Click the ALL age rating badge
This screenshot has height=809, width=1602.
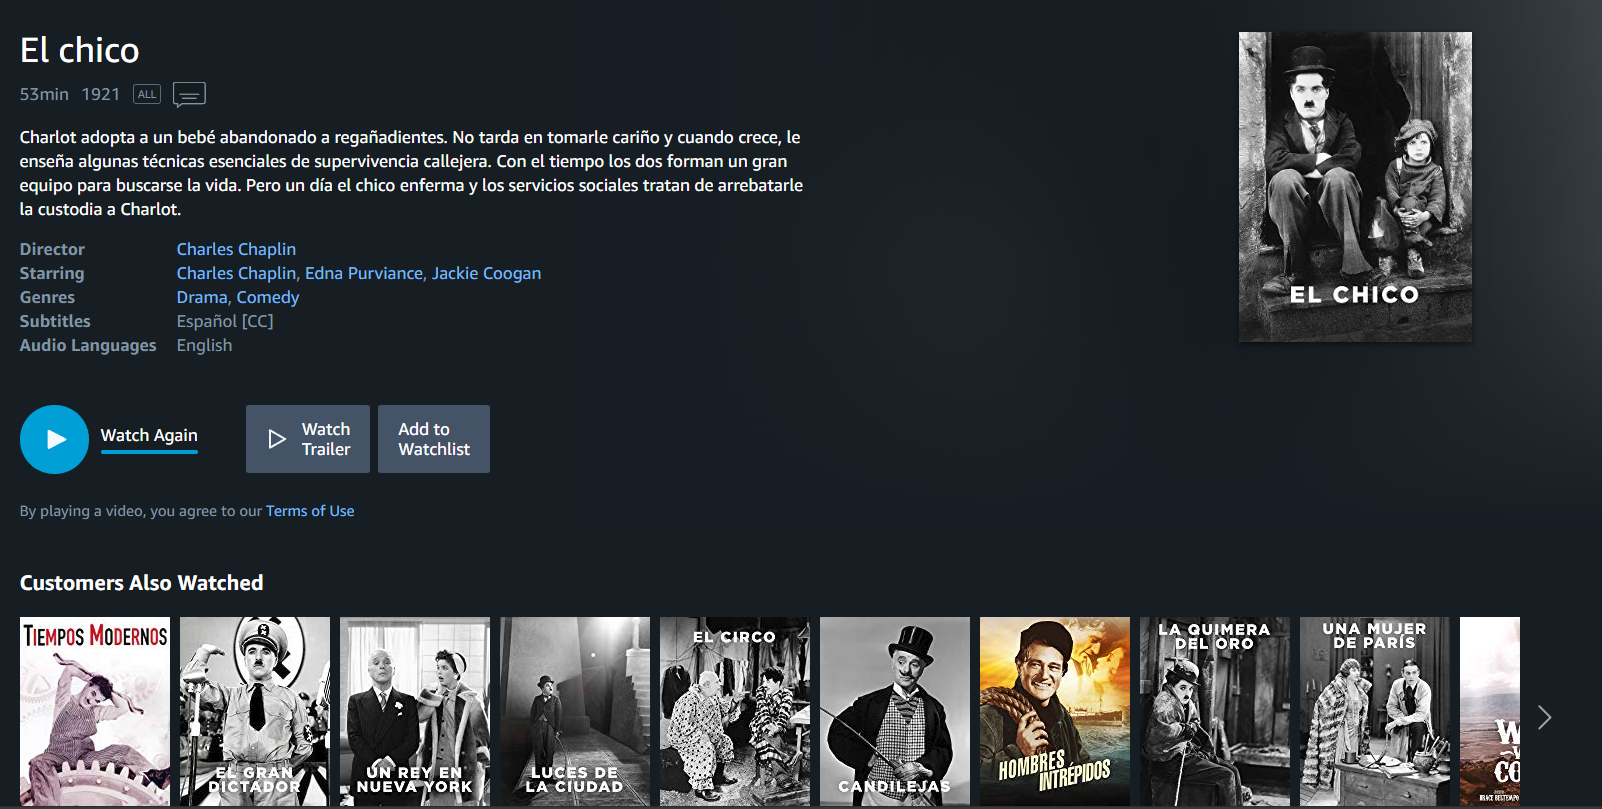pyautogui.click(x=147, y=94)
